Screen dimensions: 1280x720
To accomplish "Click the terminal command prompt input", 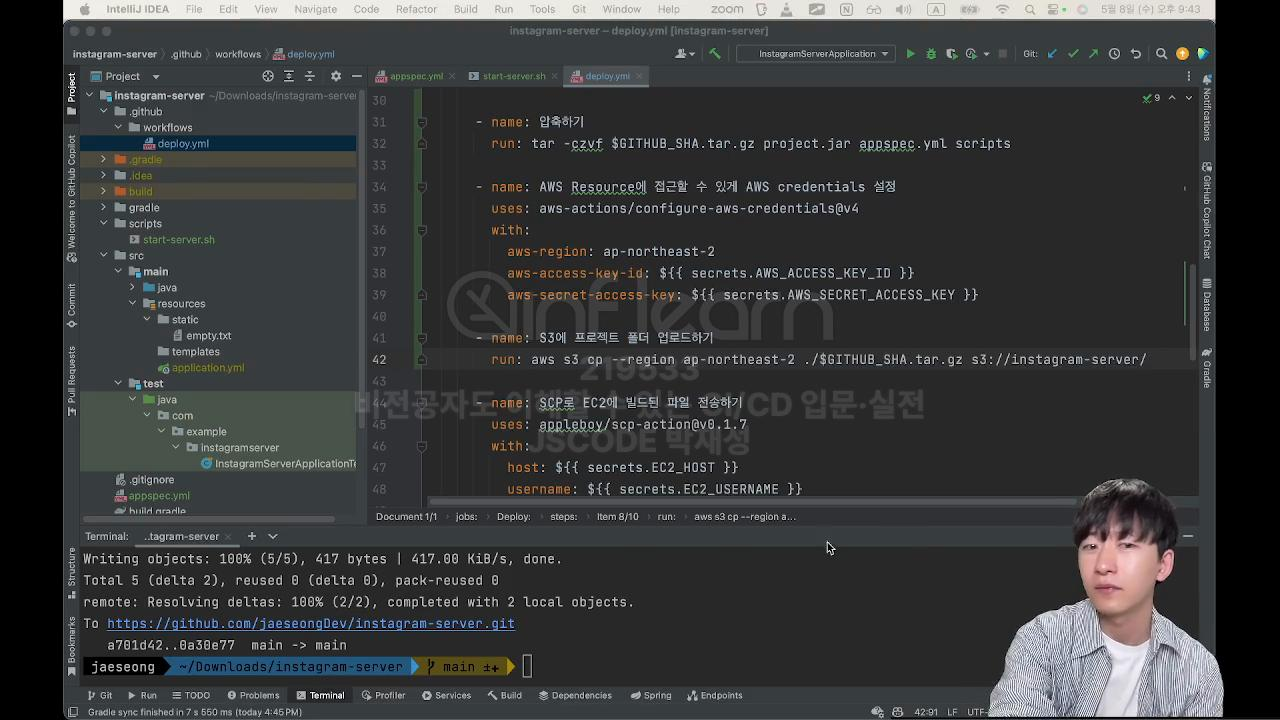I will coord(528,667).
